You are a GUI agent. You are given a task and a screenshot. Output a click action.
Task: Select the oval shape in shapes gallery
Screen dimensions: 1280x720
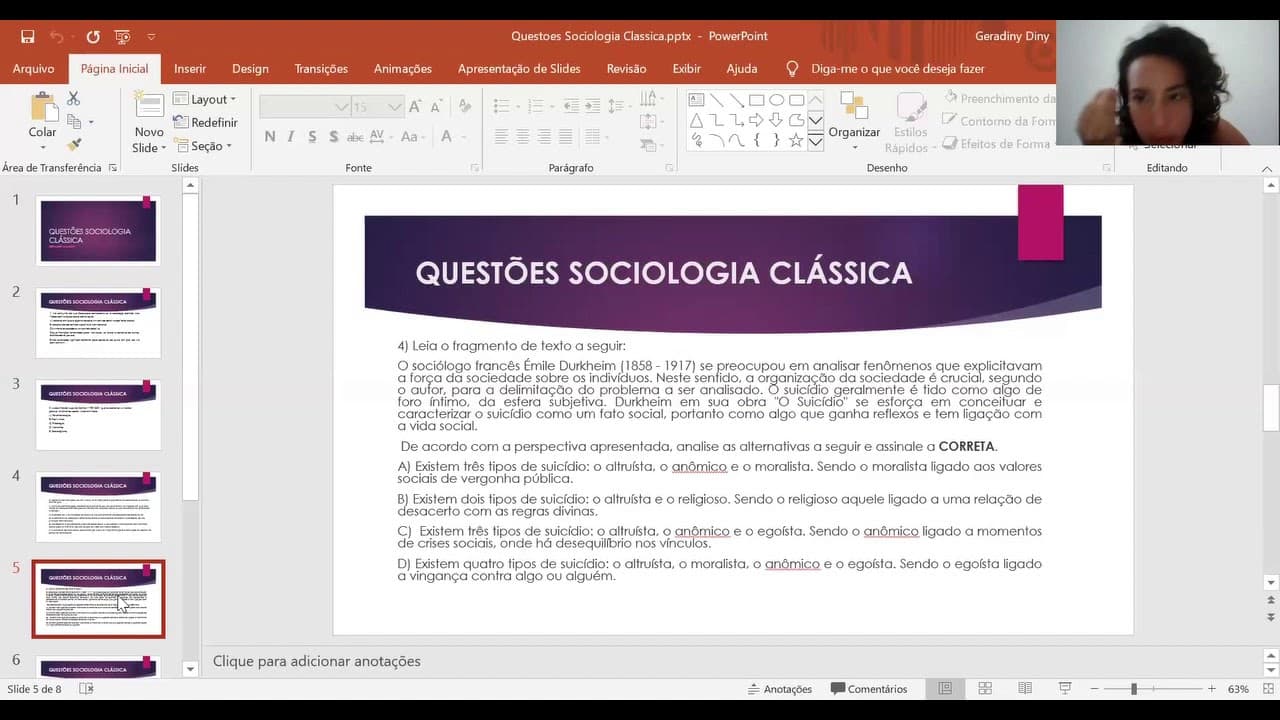tap(776, 100)
